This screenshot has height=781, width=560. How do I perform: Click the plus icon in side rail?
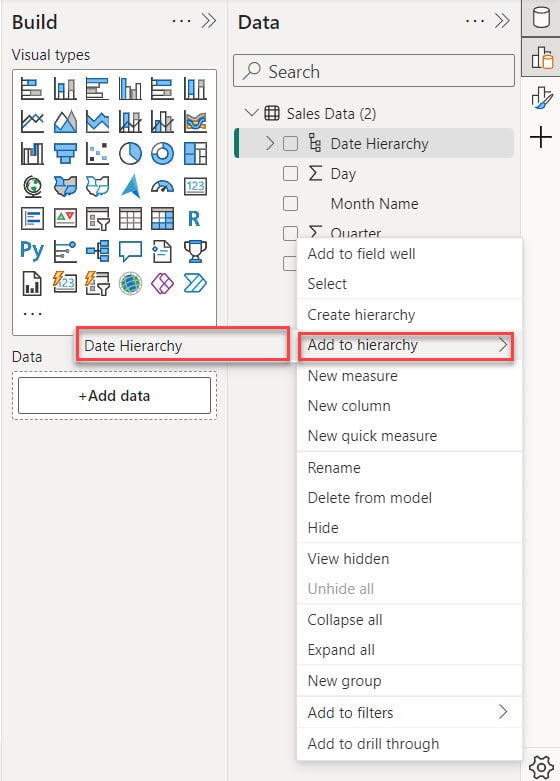tap(541, 137)
